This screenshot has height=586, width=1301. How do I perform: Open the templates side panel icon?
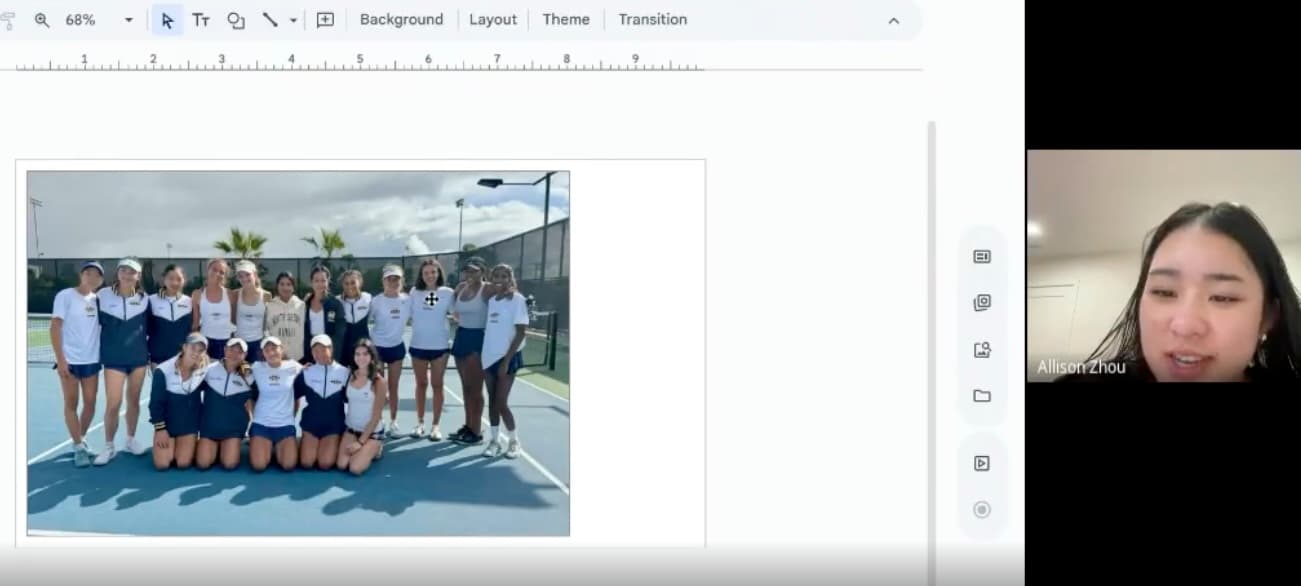pos(982,256)
